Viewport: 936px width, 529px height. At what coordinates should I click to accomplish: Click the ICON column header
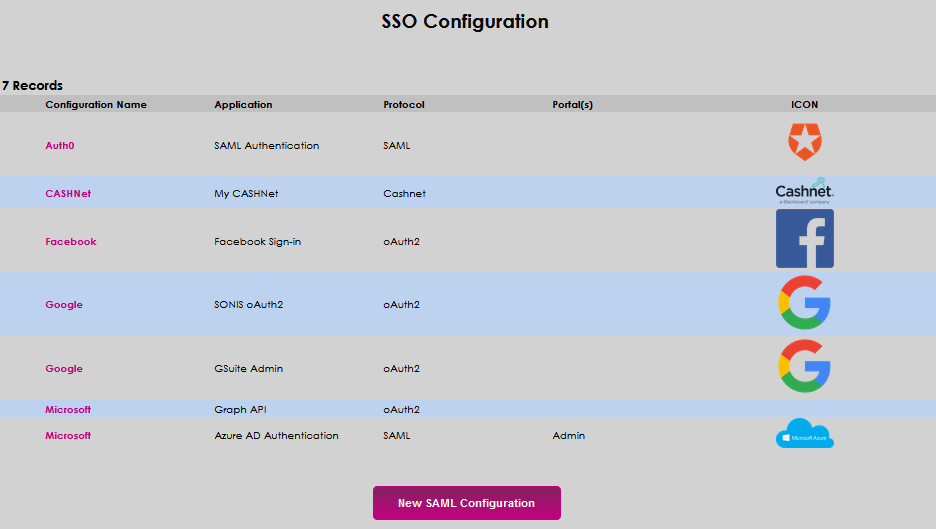804,105
